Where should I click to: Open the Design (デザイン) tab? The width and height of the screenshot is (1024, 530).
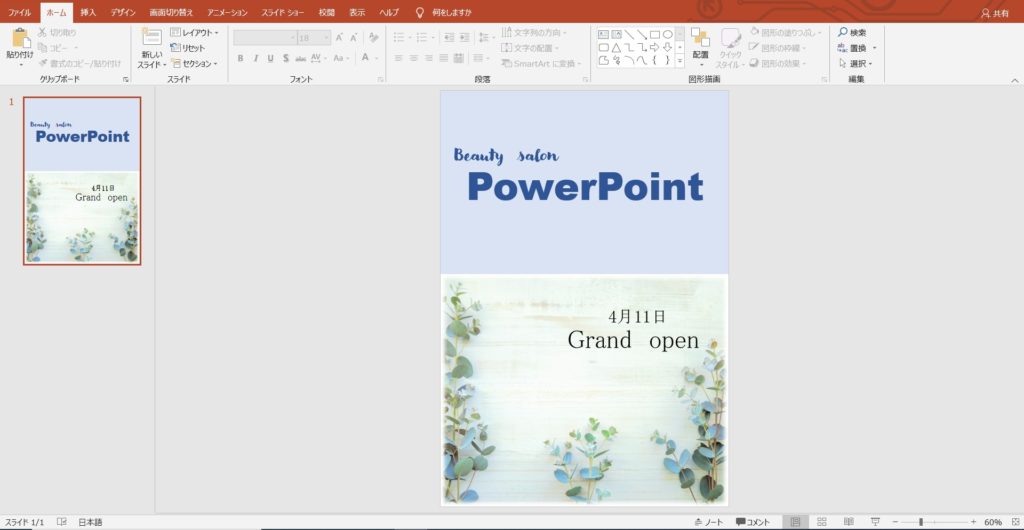coord(123,12)
